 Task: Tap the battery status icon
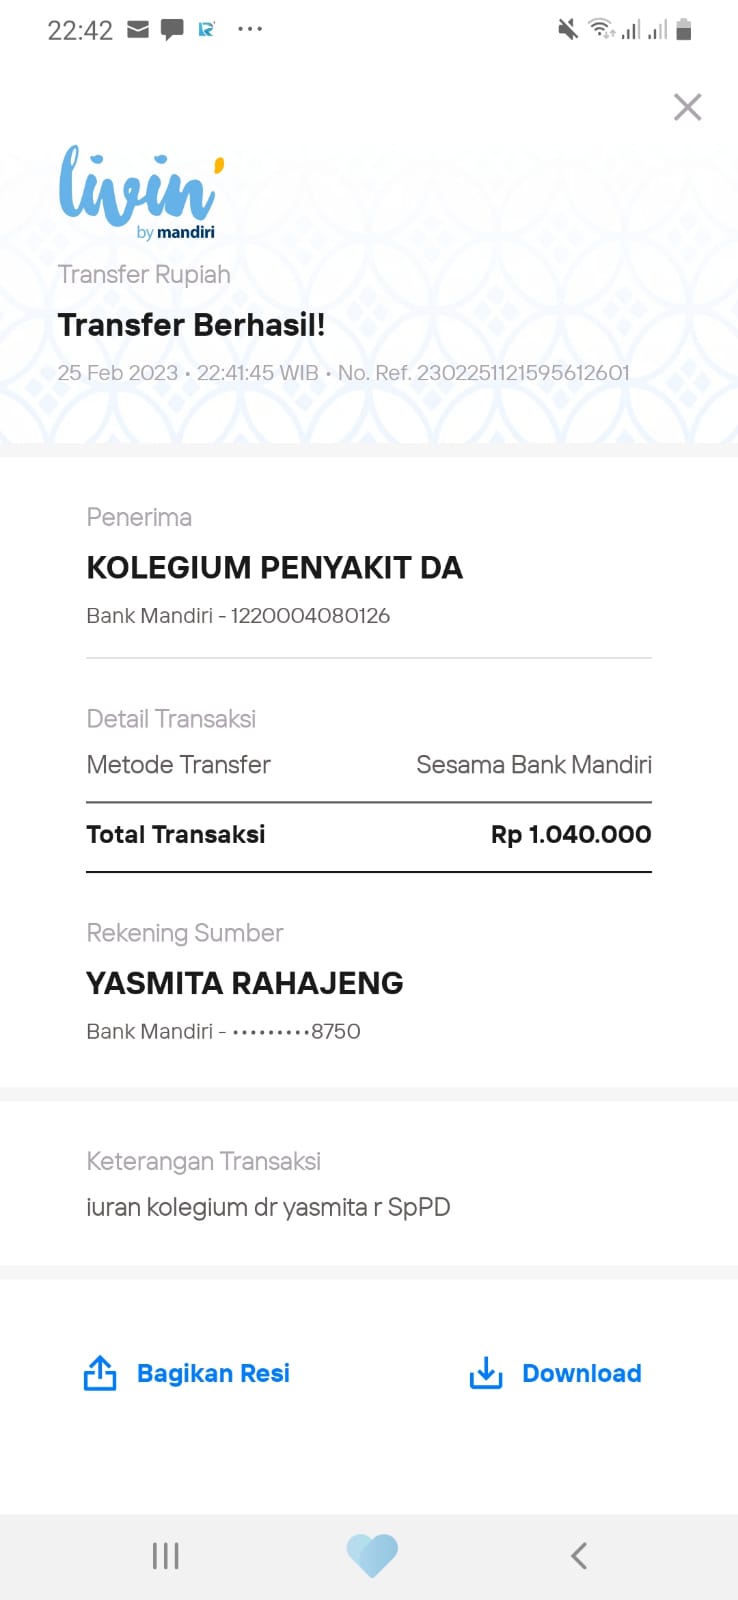[x=684, y=30]
